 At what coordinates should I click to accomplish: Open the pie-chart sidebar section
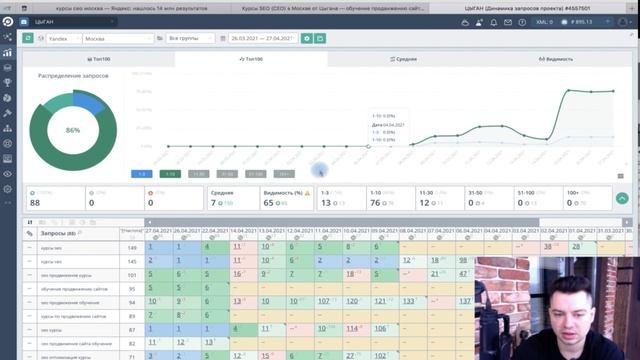[8, 98]
